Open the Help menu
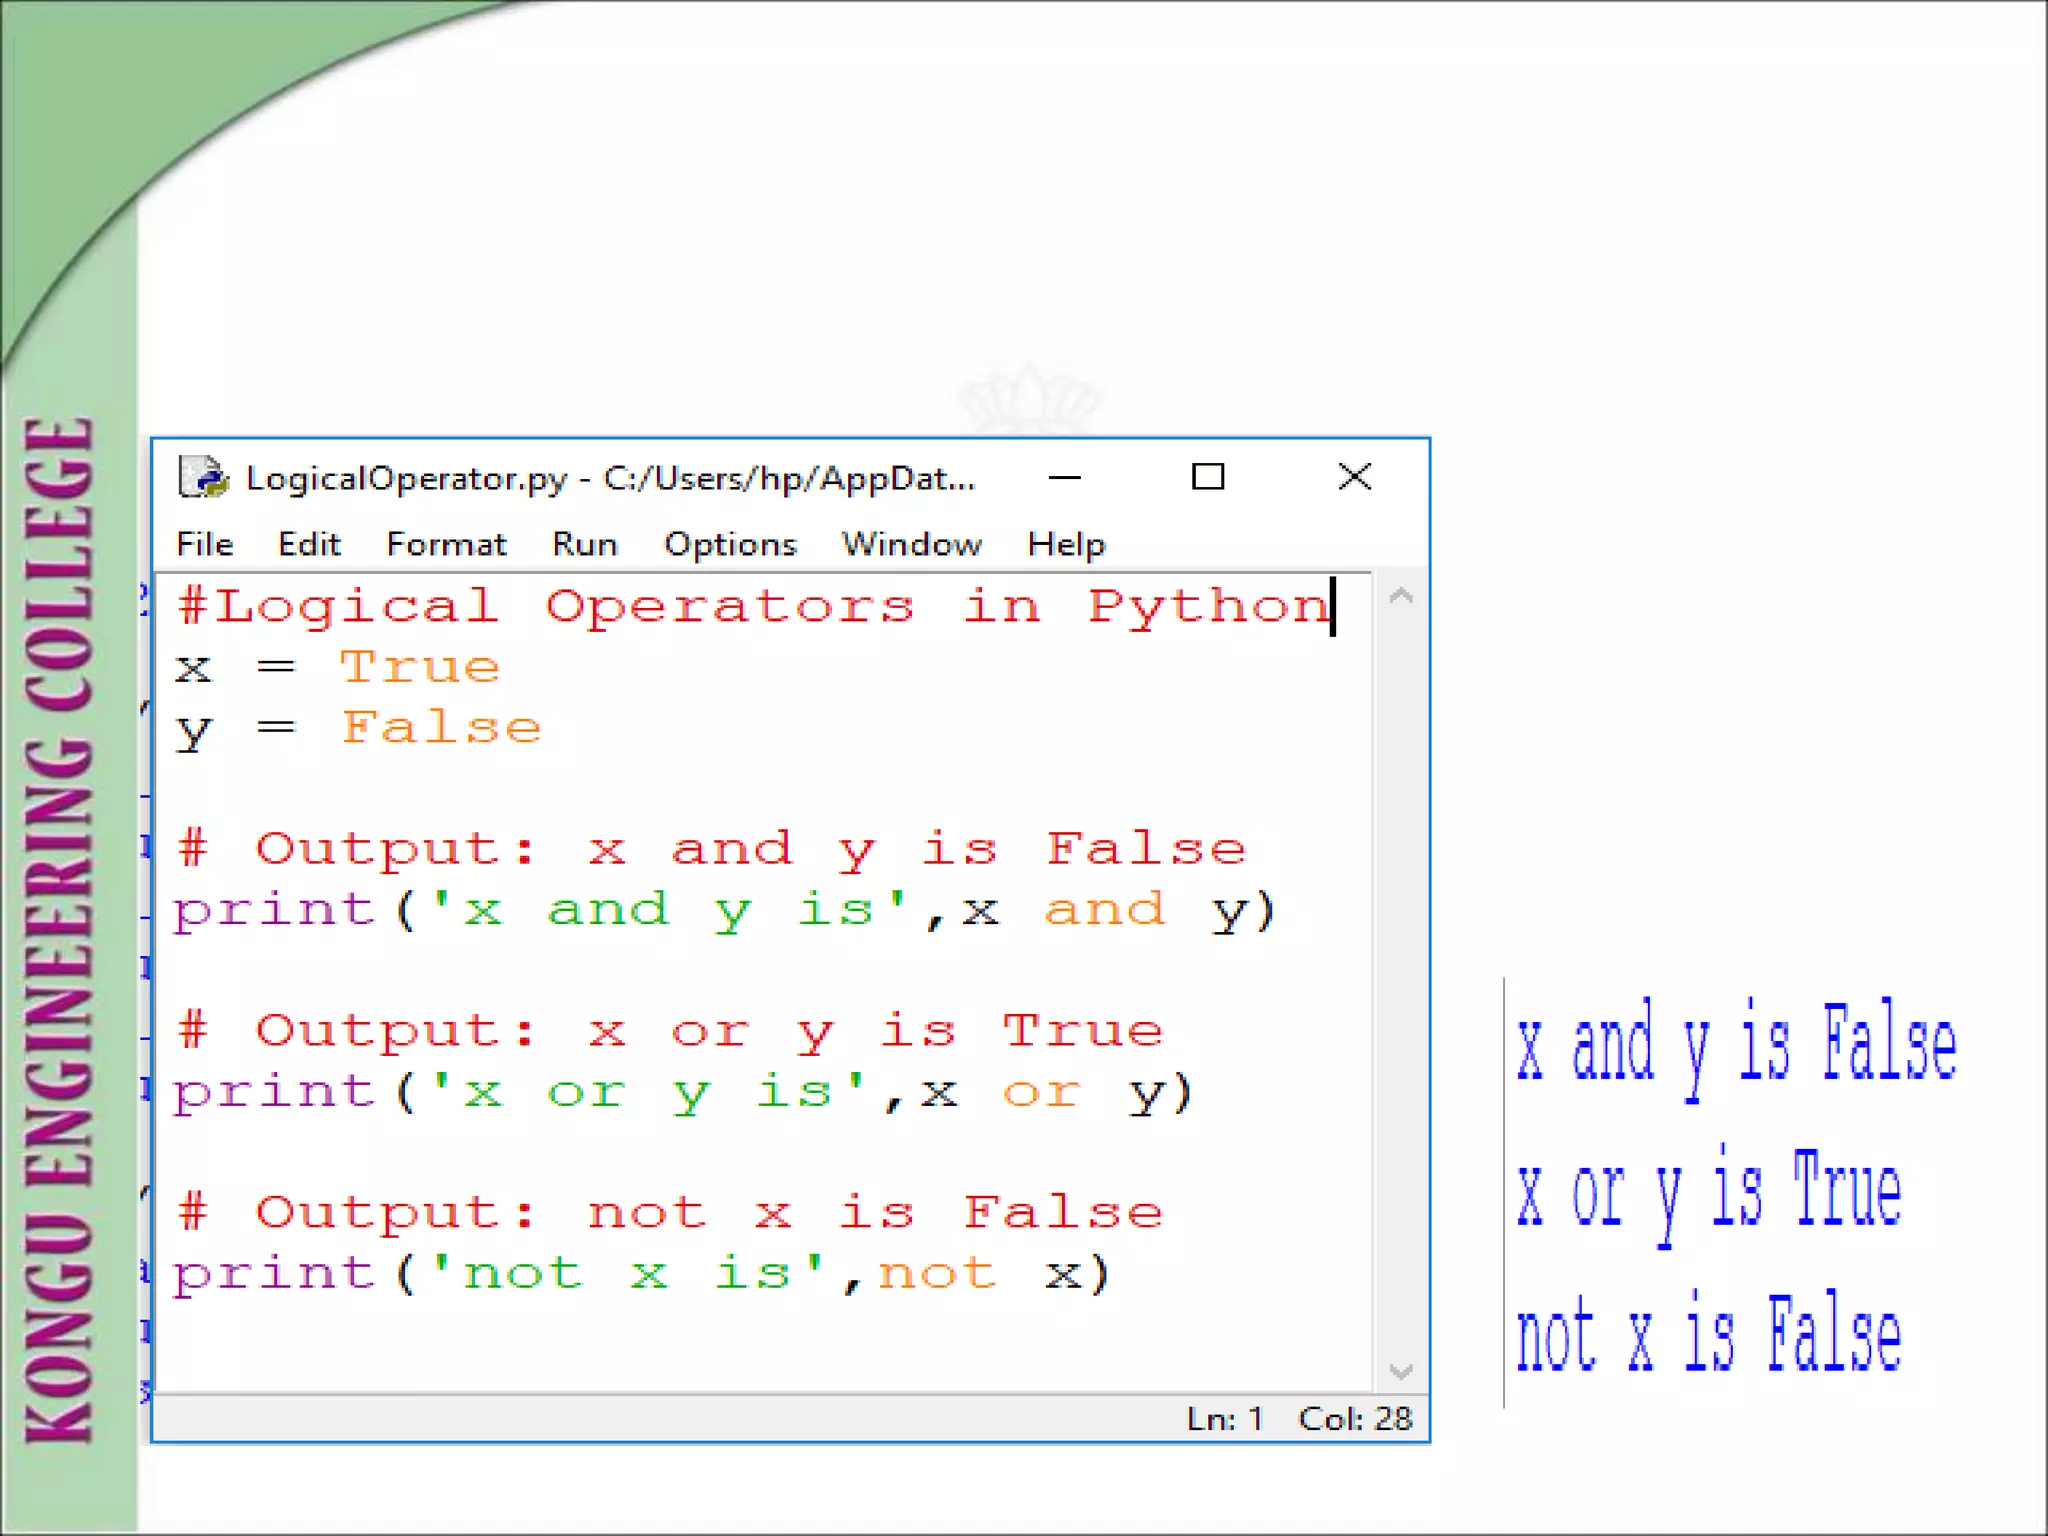Image resolution: width=2048 pixels, height=1536 pixels. pos(1066,544)
